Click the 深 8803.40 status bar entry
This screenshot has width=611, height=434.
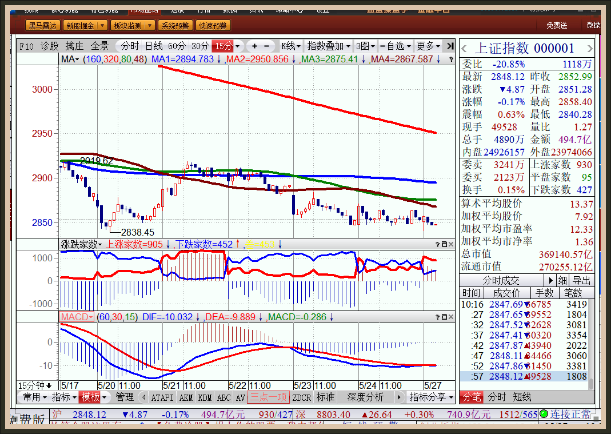point(322,414)
